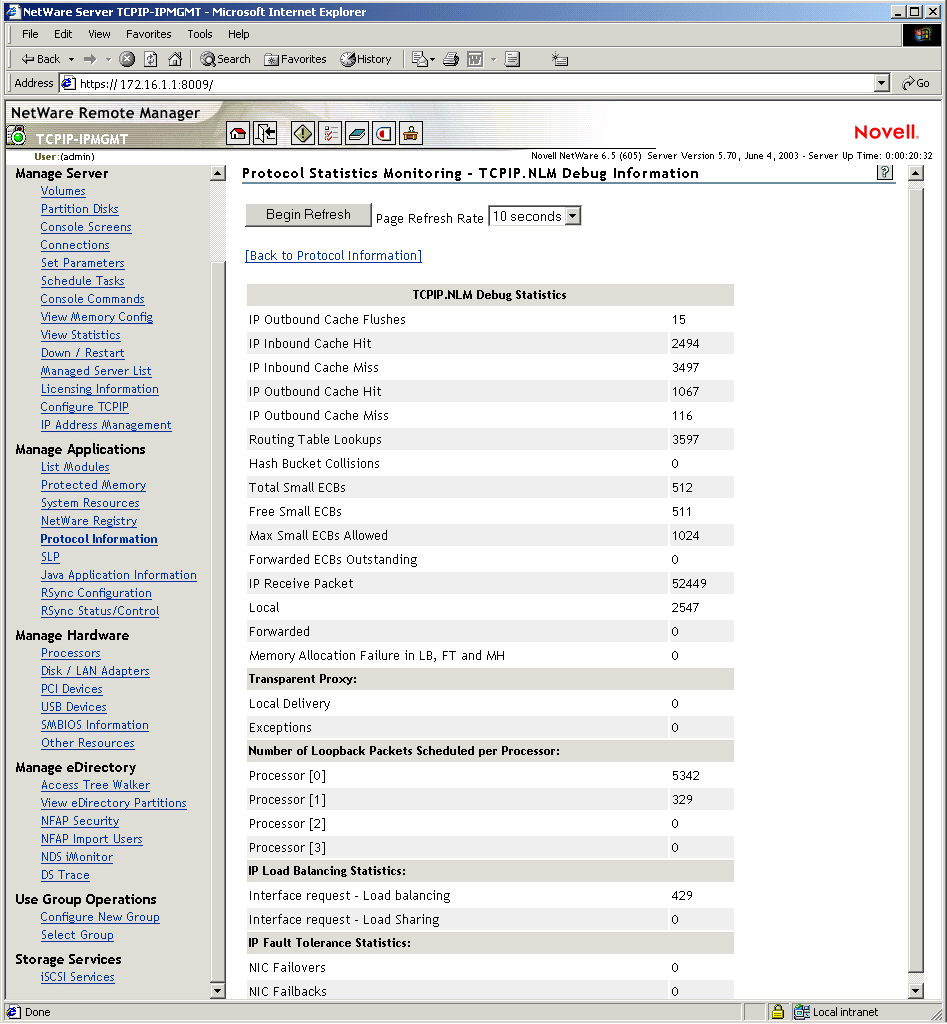Click the main content scroll up arrow
This screenshot has height=1024, width=947.
click(916, 174)
